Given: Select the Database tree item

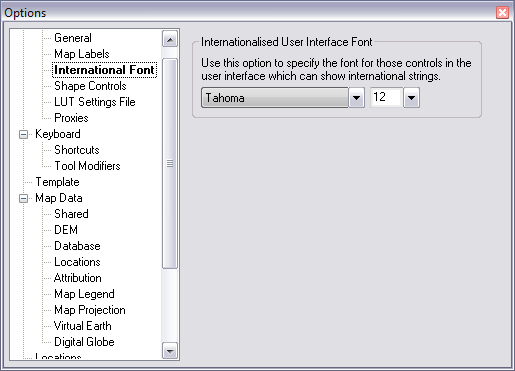Looking at the screenshot, I should (77, 246).
